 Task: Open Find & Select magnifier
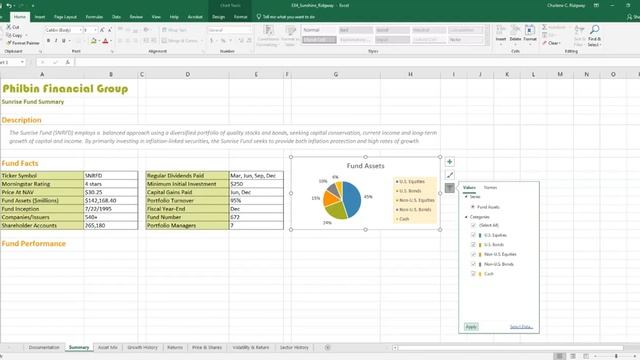click(x=594, y=36)
